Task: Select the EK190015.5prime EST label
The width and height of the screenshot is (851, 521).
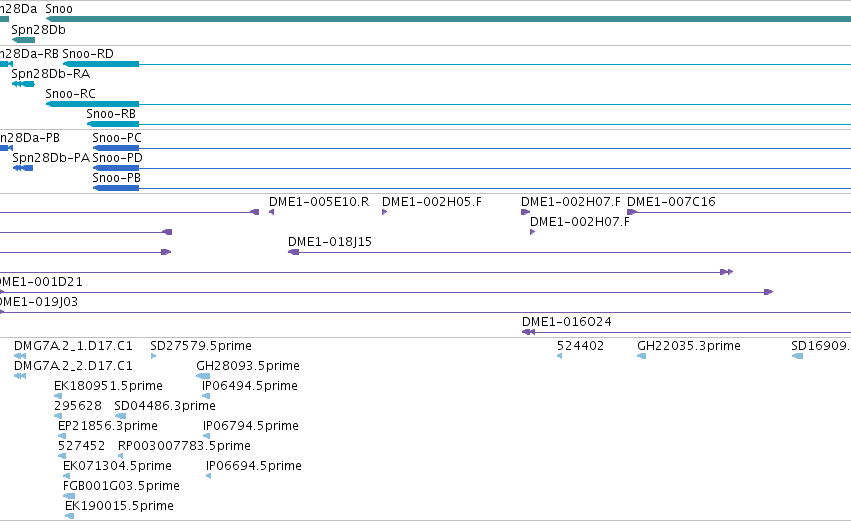Action: (x=119, y=506)
